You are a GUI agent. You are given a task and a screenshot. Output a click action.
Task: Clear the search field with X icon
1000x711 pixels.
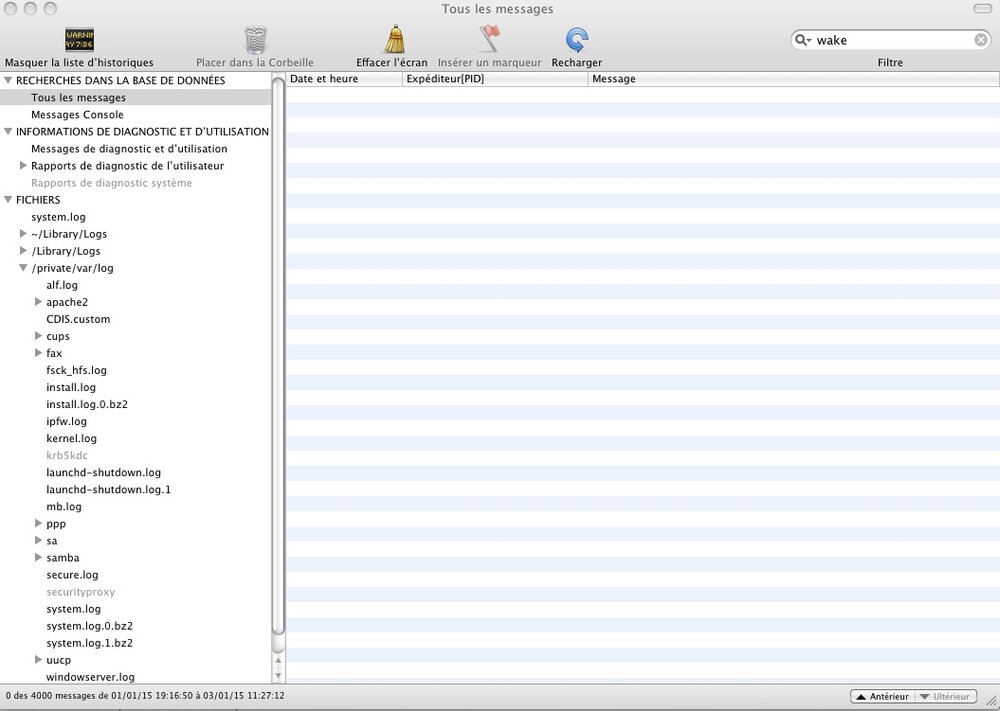click(981, 40)
